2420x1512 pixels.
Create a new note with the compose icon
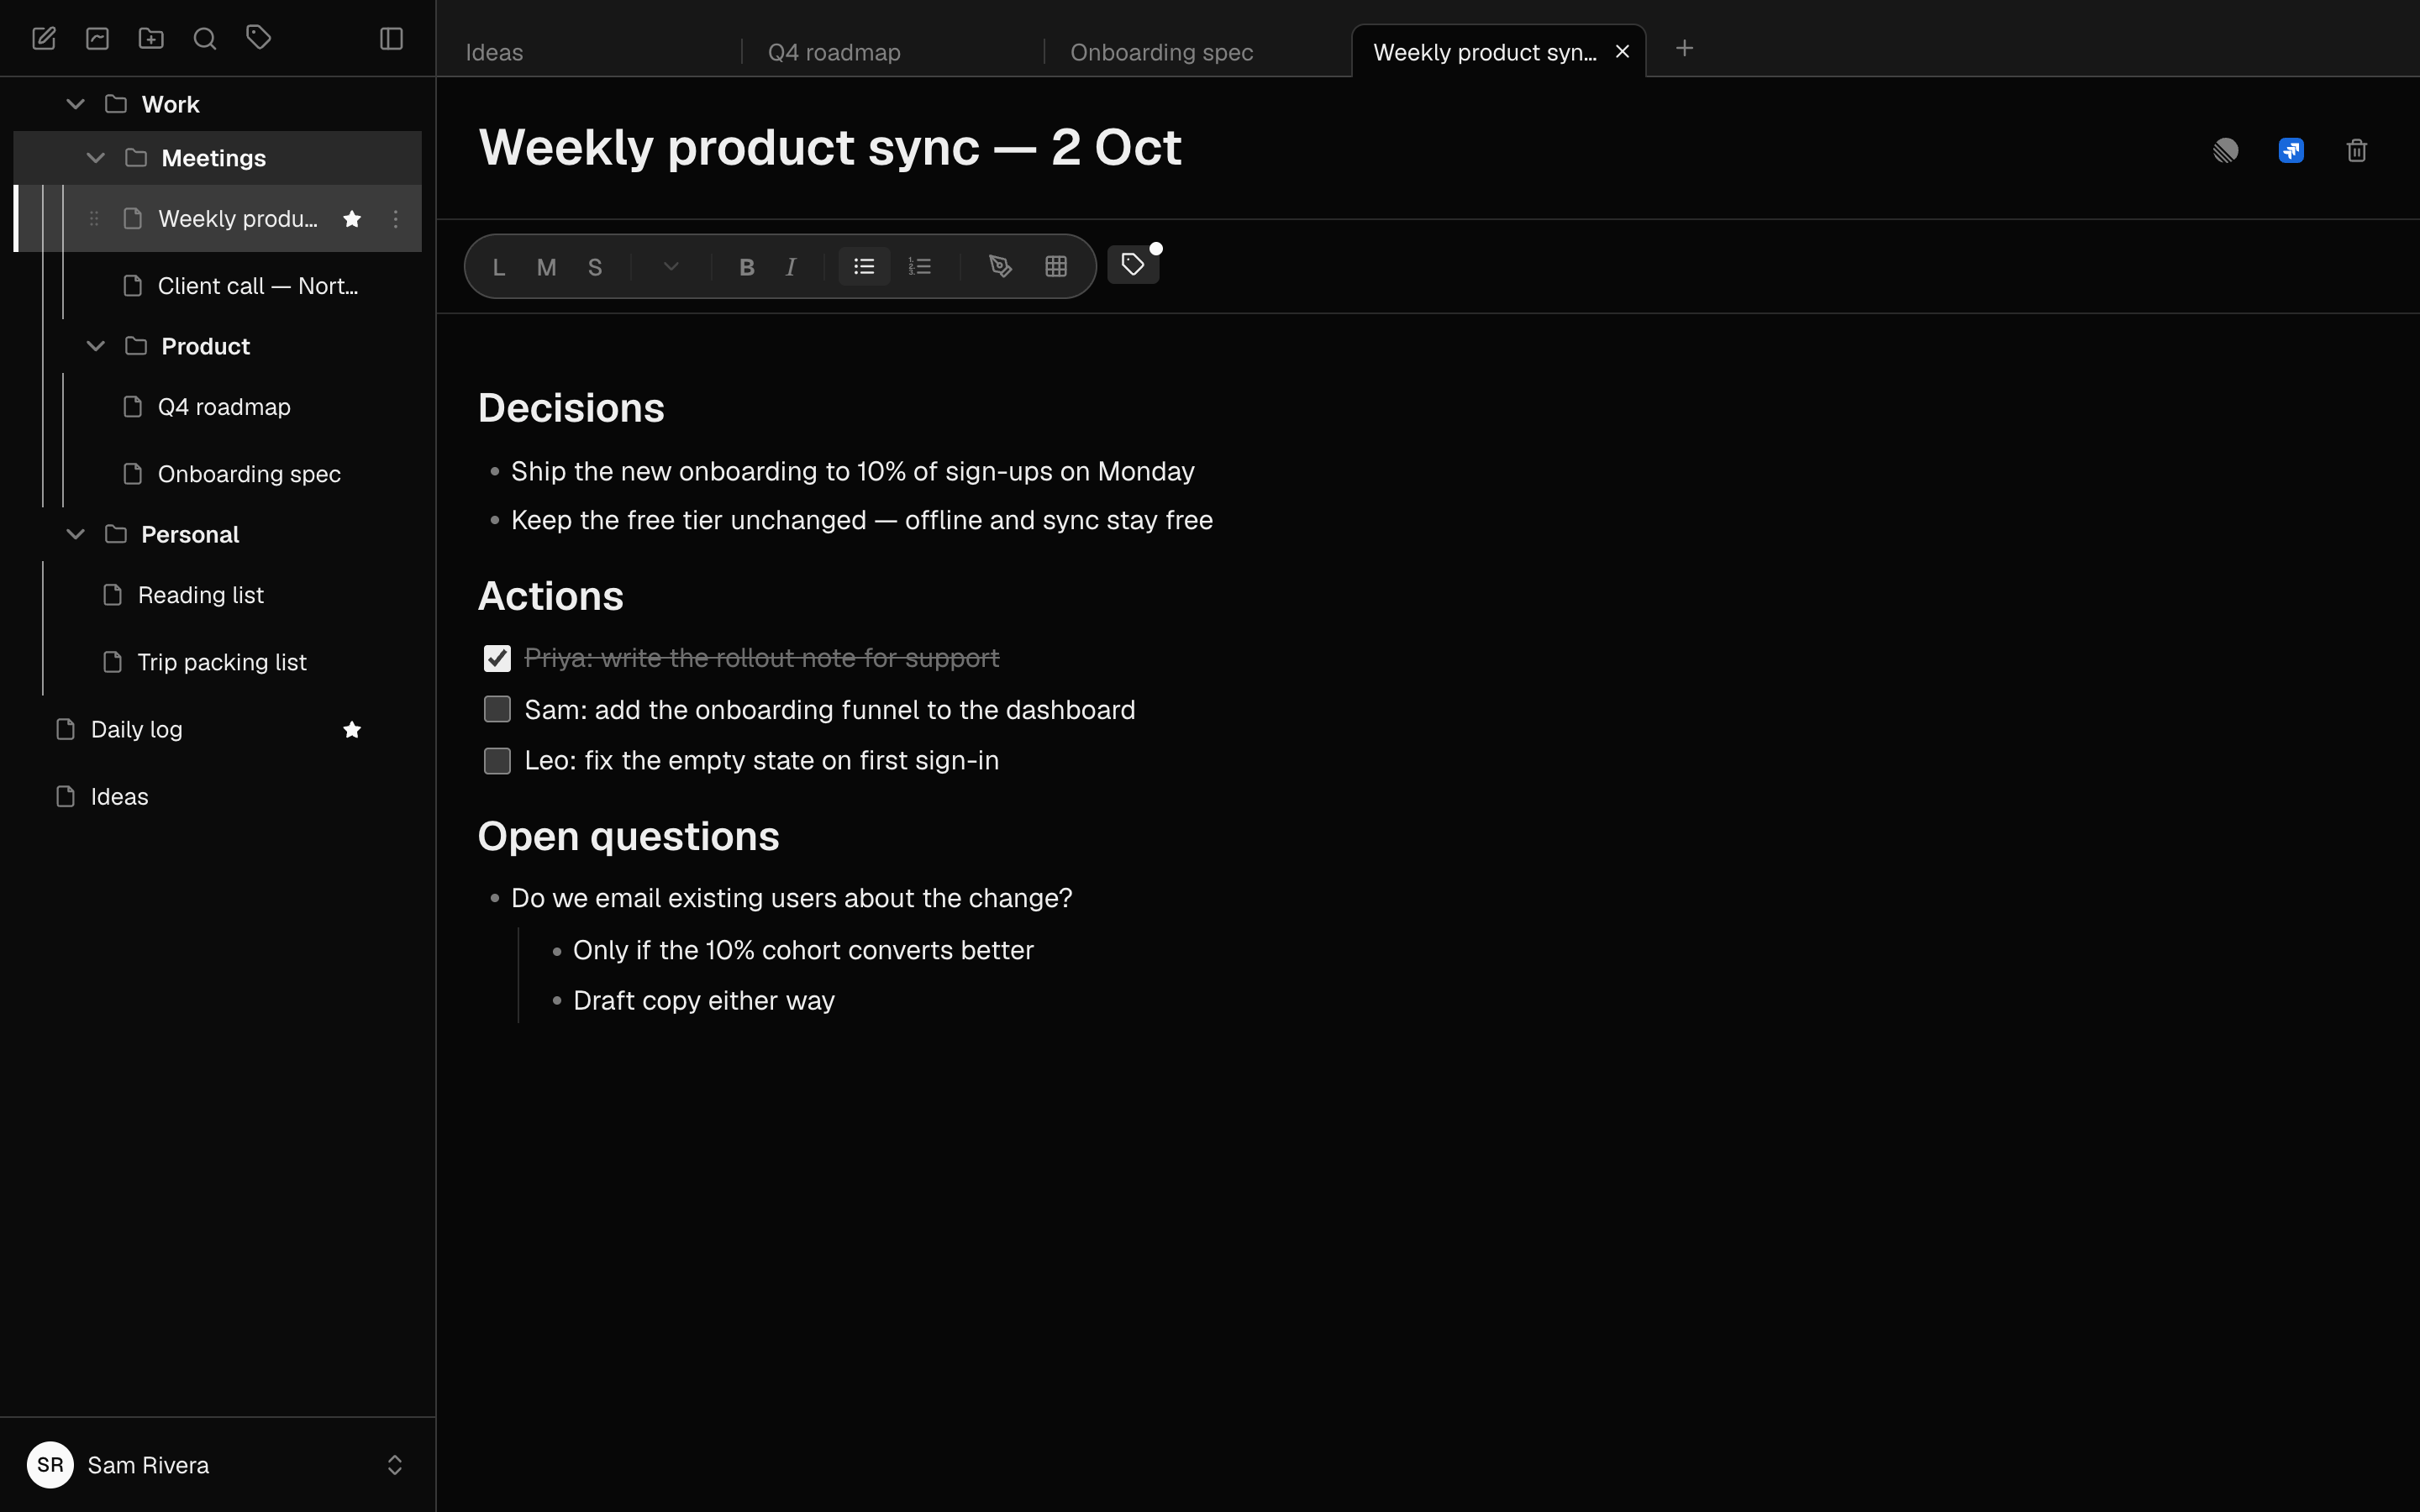(44, 39)
